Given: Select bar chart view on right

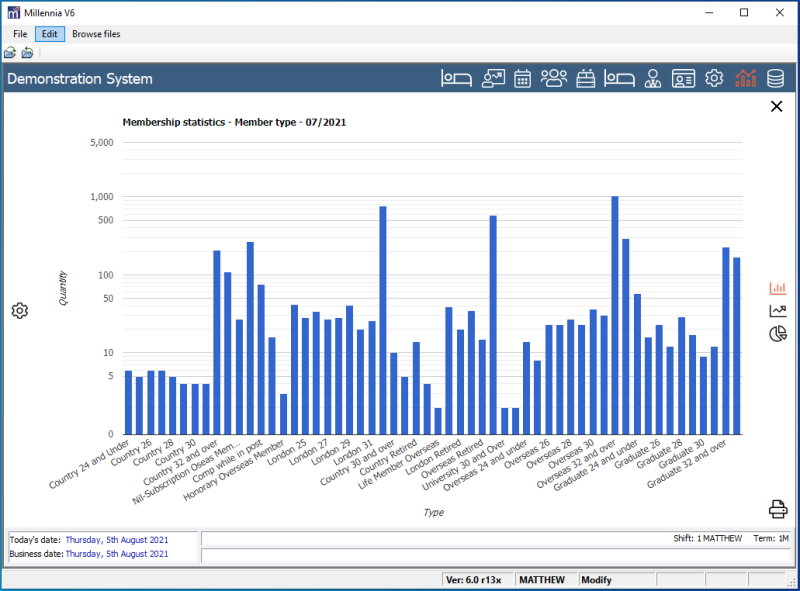Looking at the screenshot, I should [777, 288].
